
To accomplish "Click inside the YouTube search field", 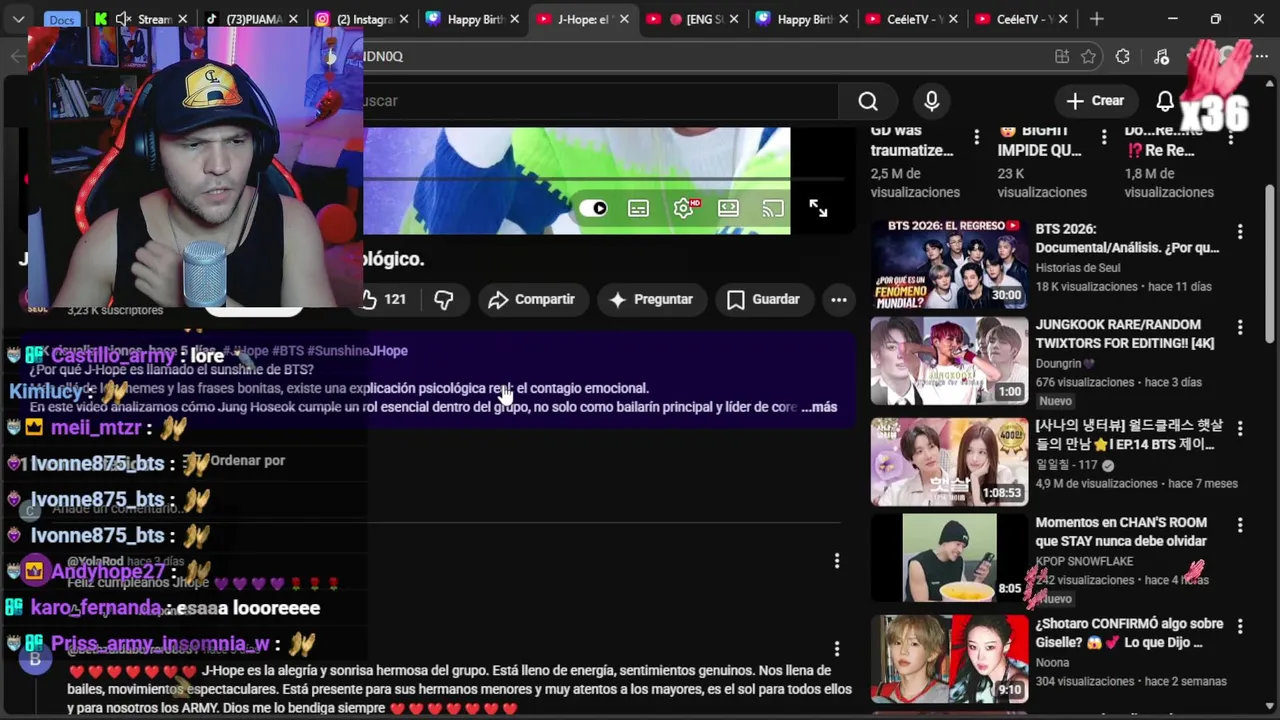I will coord(600,101).
